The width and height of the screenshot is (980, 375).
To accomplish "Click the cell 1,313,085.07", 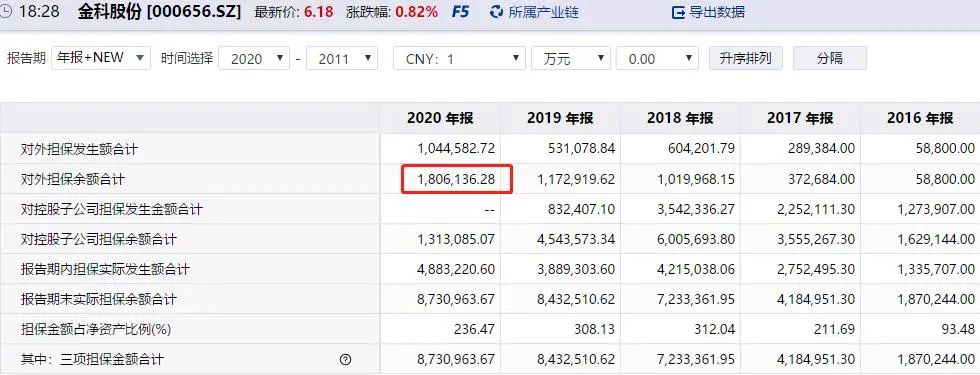I will click(456, 239).
